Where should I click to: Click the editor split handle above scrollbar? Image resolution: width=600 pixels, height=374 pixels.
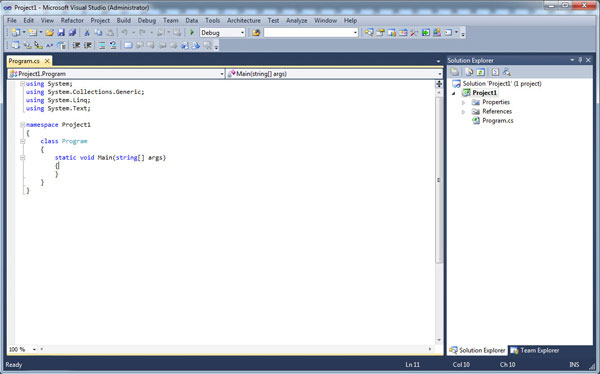coord(439,84)
